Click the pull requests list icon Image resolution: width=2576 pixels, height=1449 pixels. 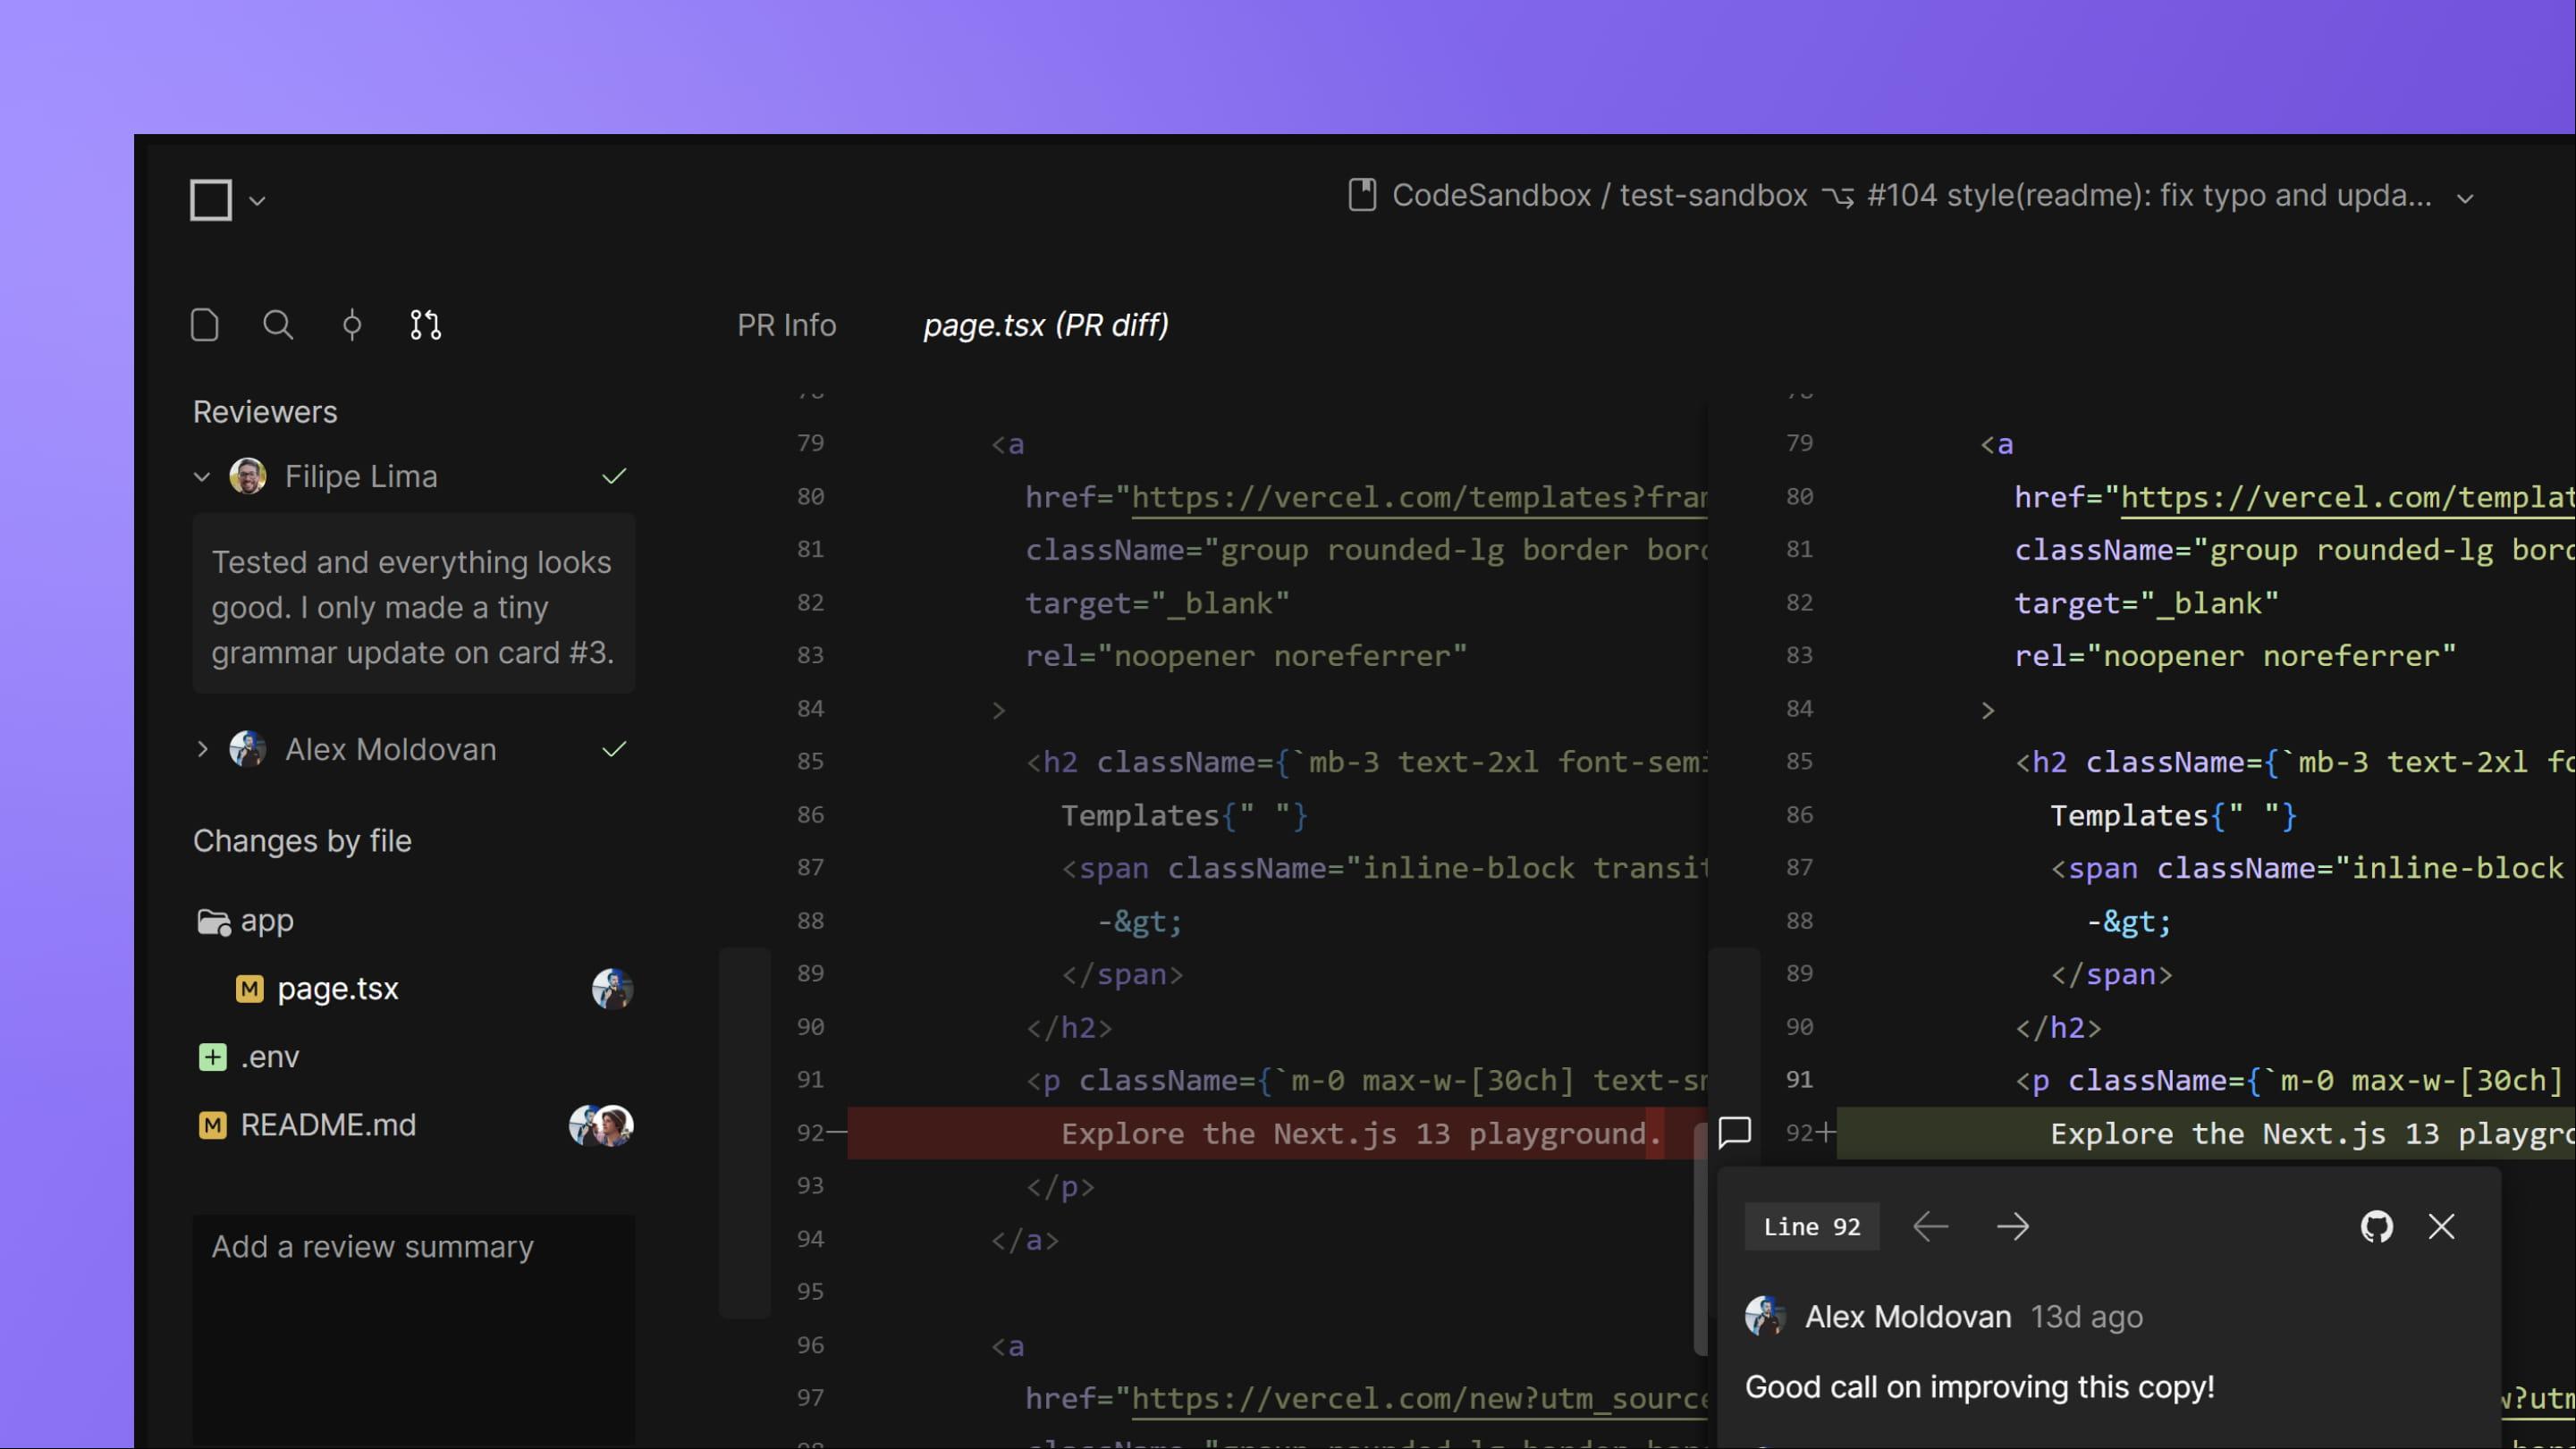tap(425, 327)
